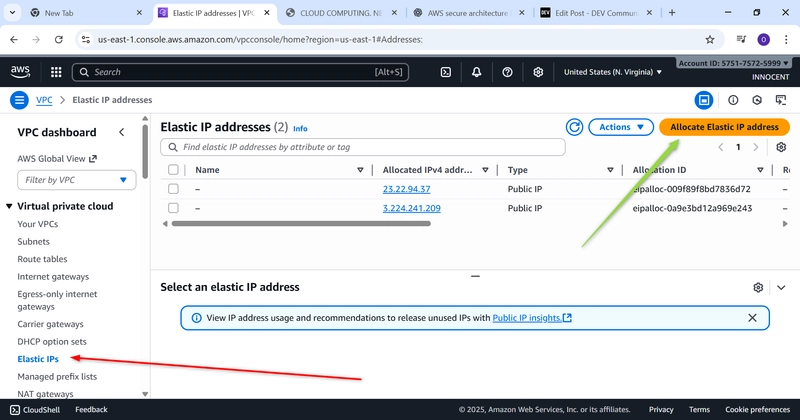Screen dimensions: 800x420
Task: Open split panel preferences gear
Action: coord(758,287)
